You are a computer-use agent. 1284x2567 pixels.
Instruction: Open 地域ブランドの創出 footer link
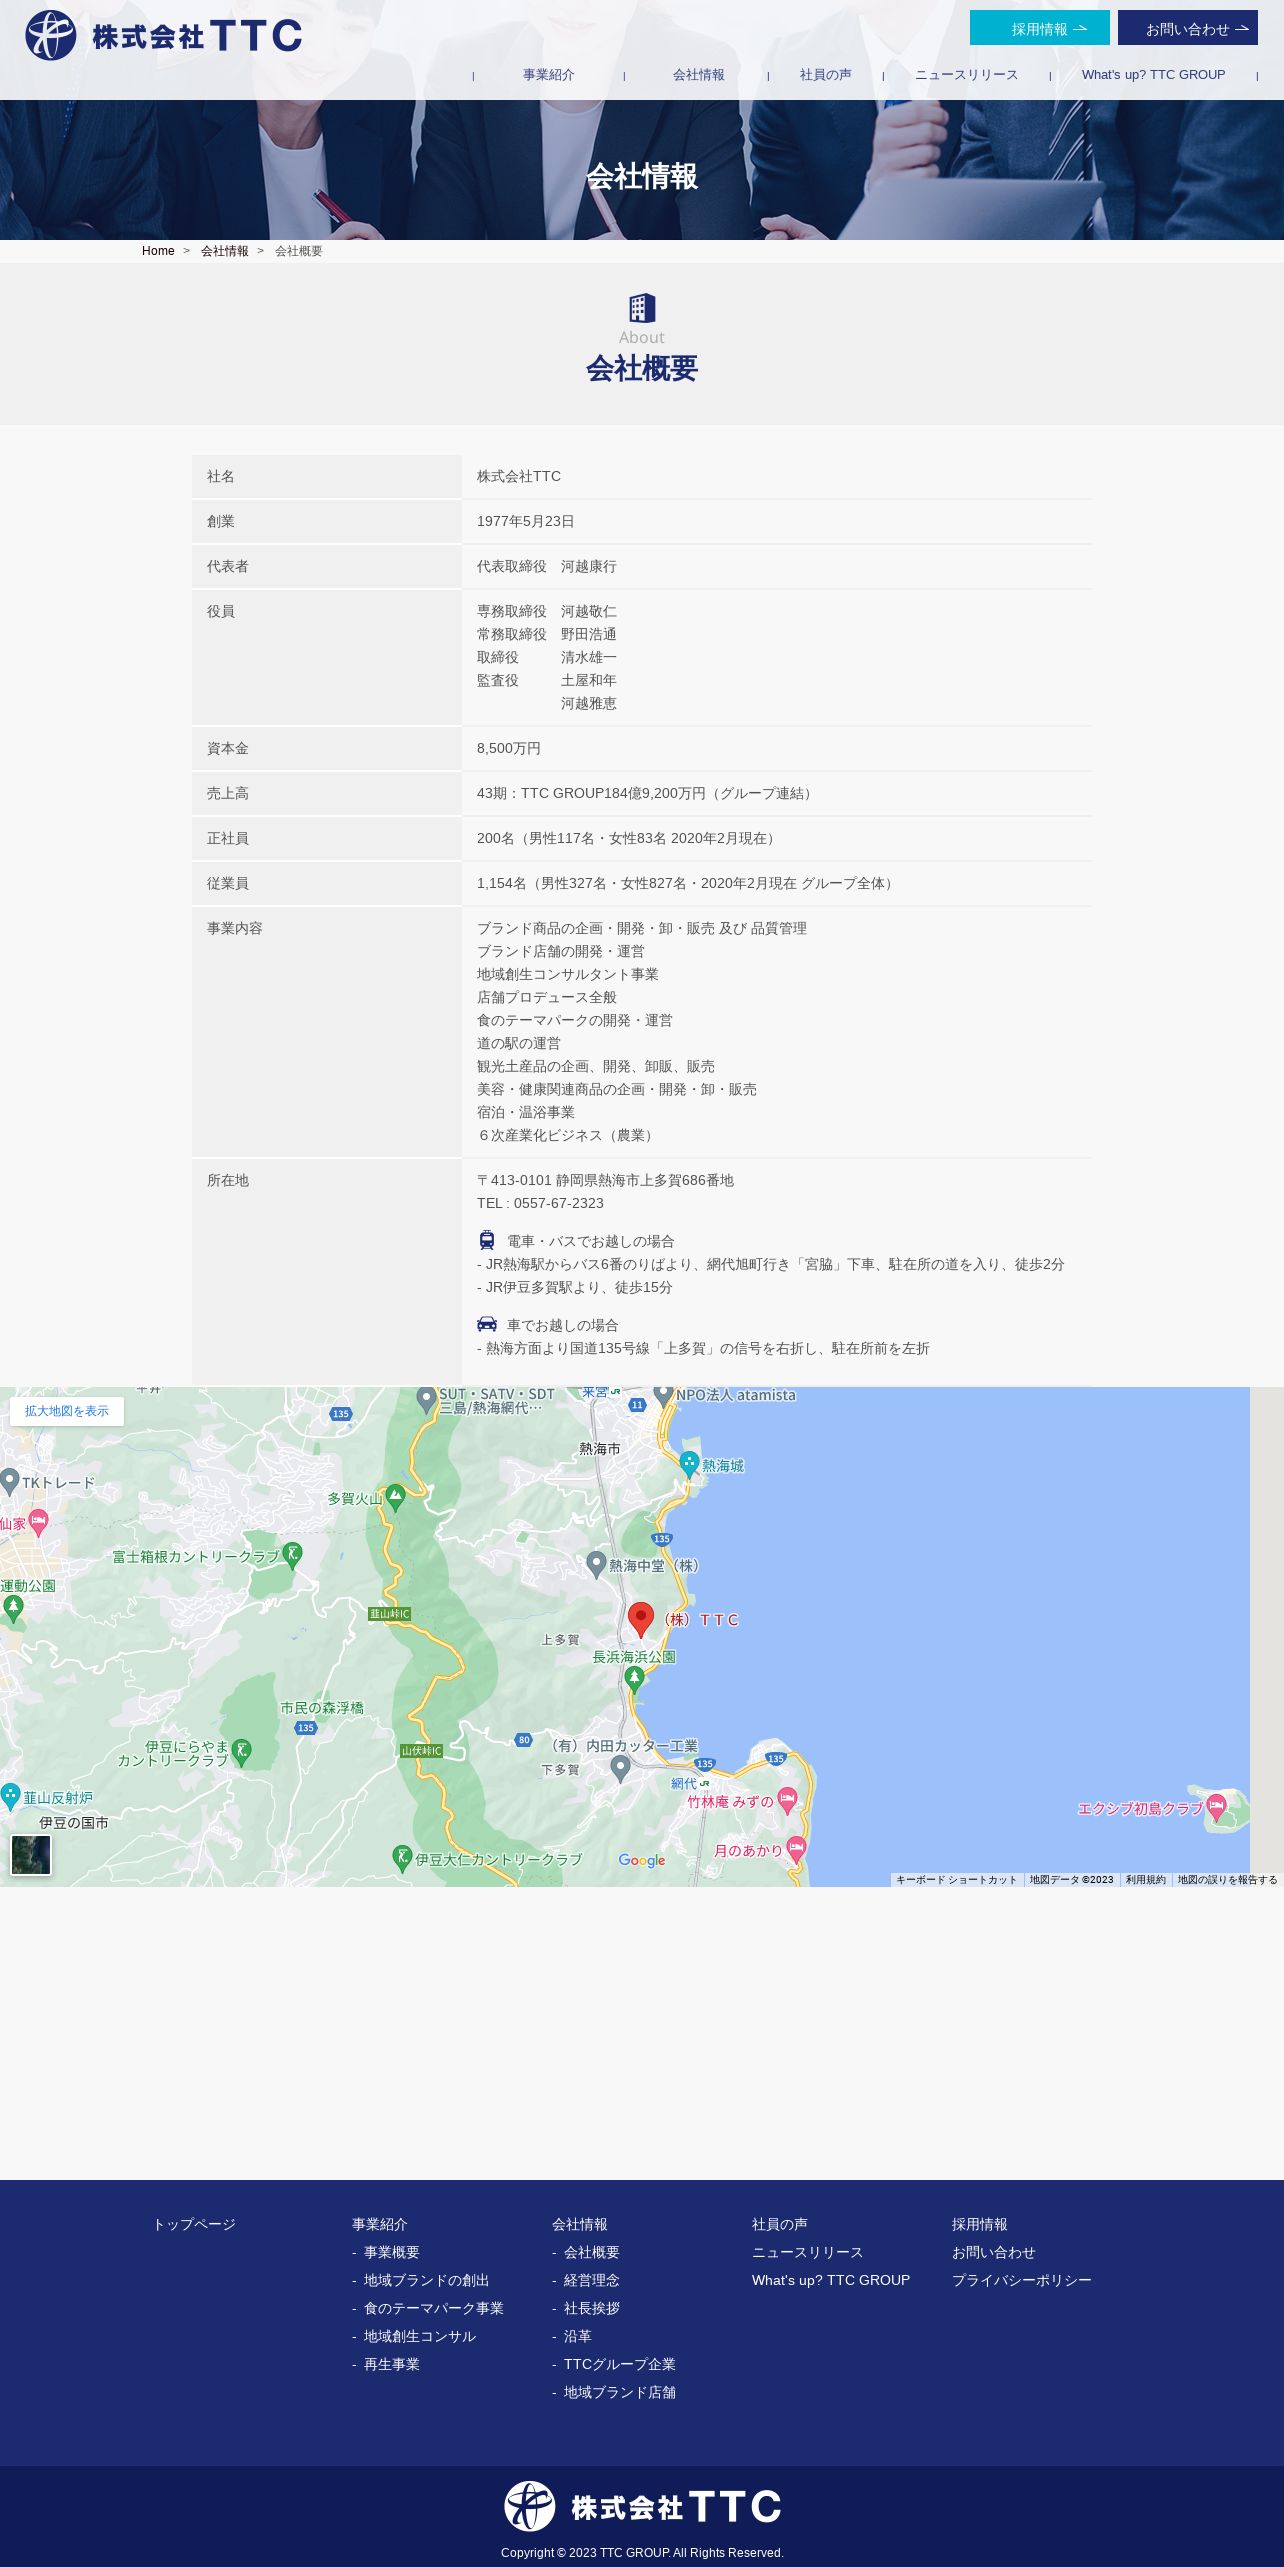coord(427,2280)
